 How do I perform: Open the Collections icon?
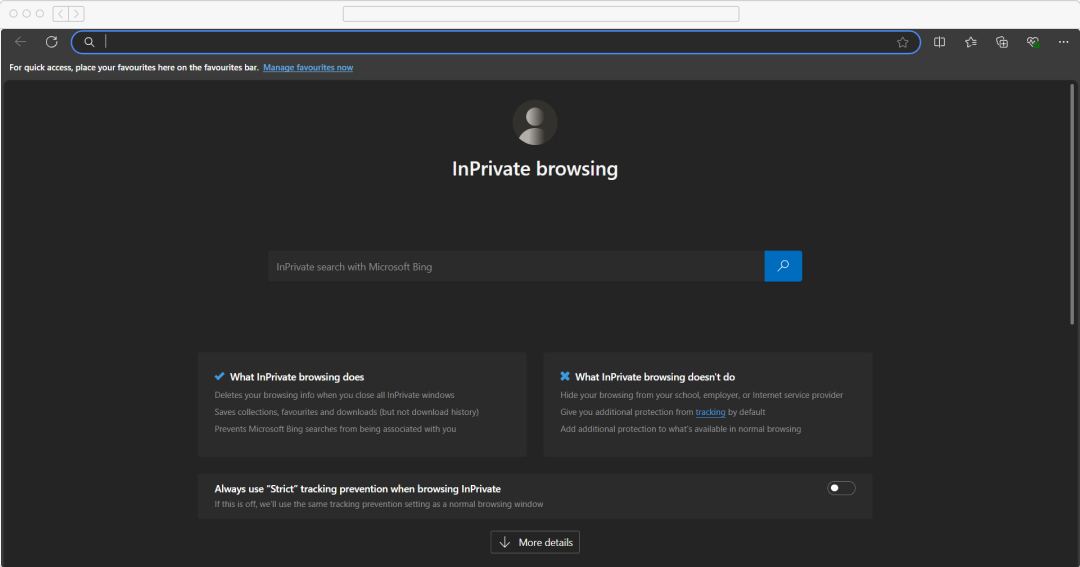1002,42
